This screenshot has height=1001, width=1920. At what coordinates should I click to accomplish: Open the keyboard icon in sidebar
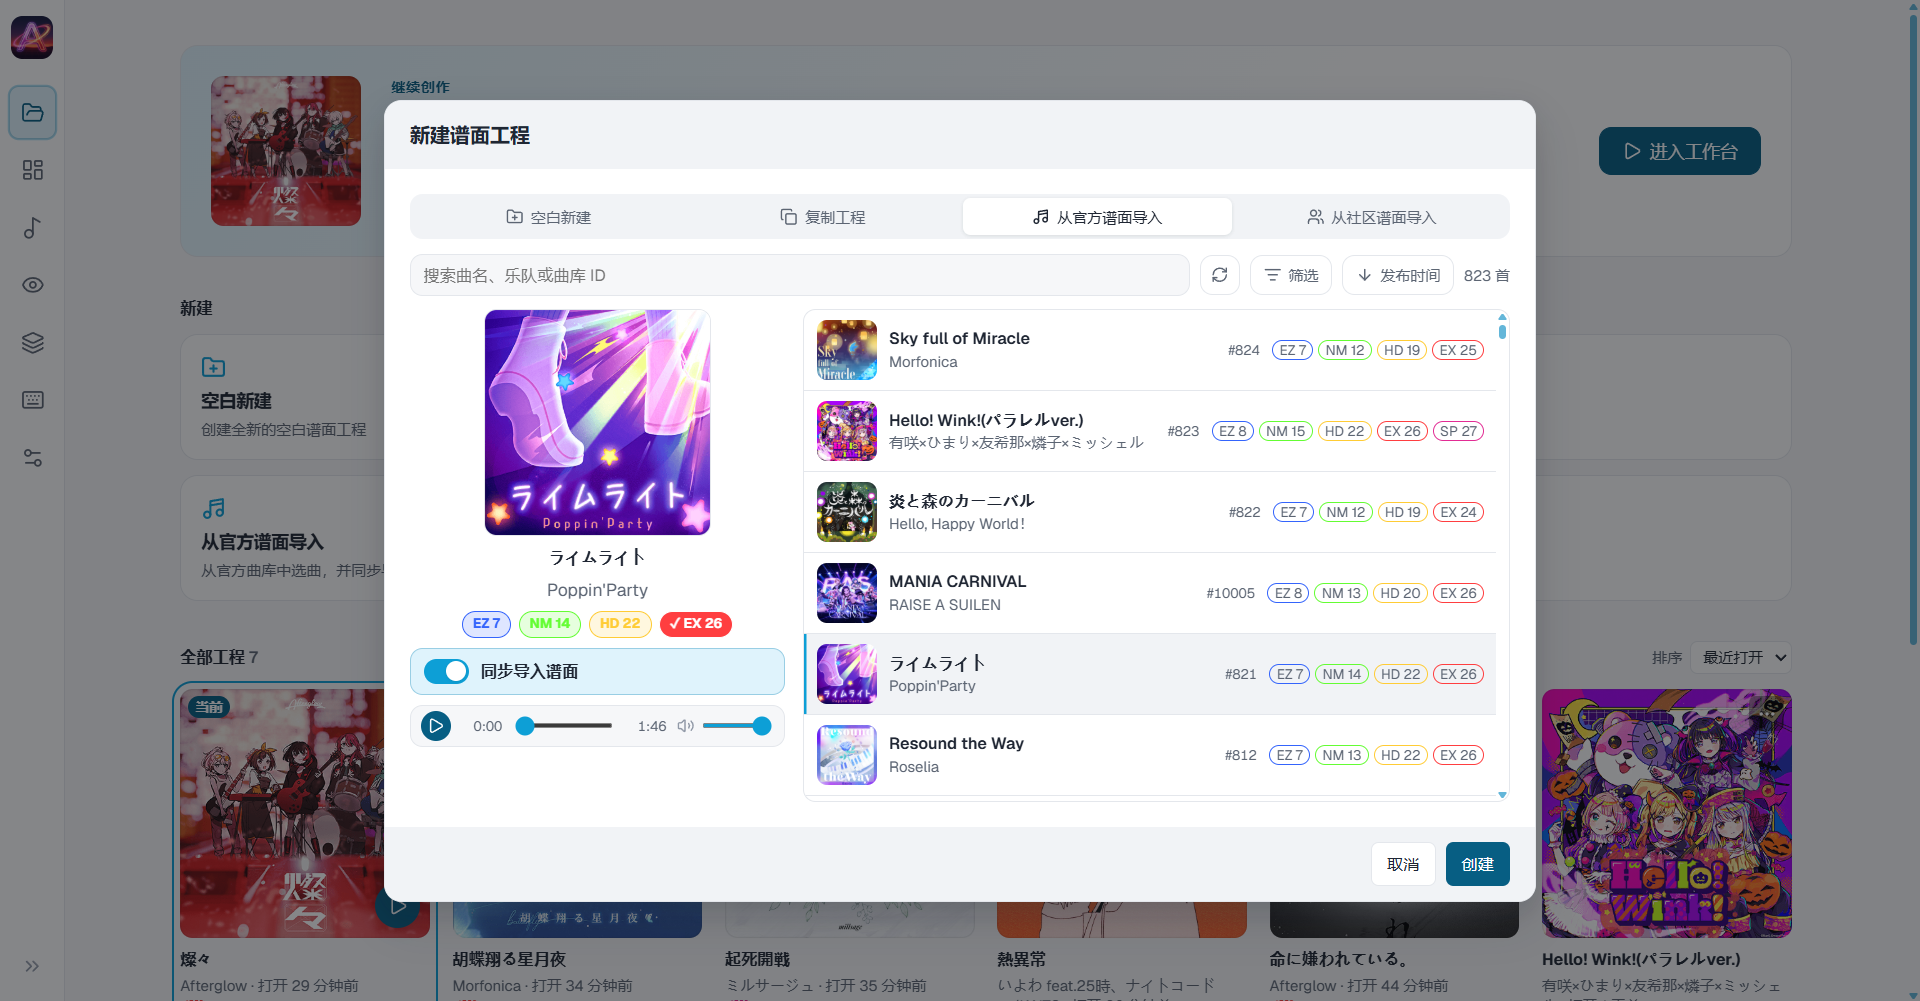tap(33, 400)
